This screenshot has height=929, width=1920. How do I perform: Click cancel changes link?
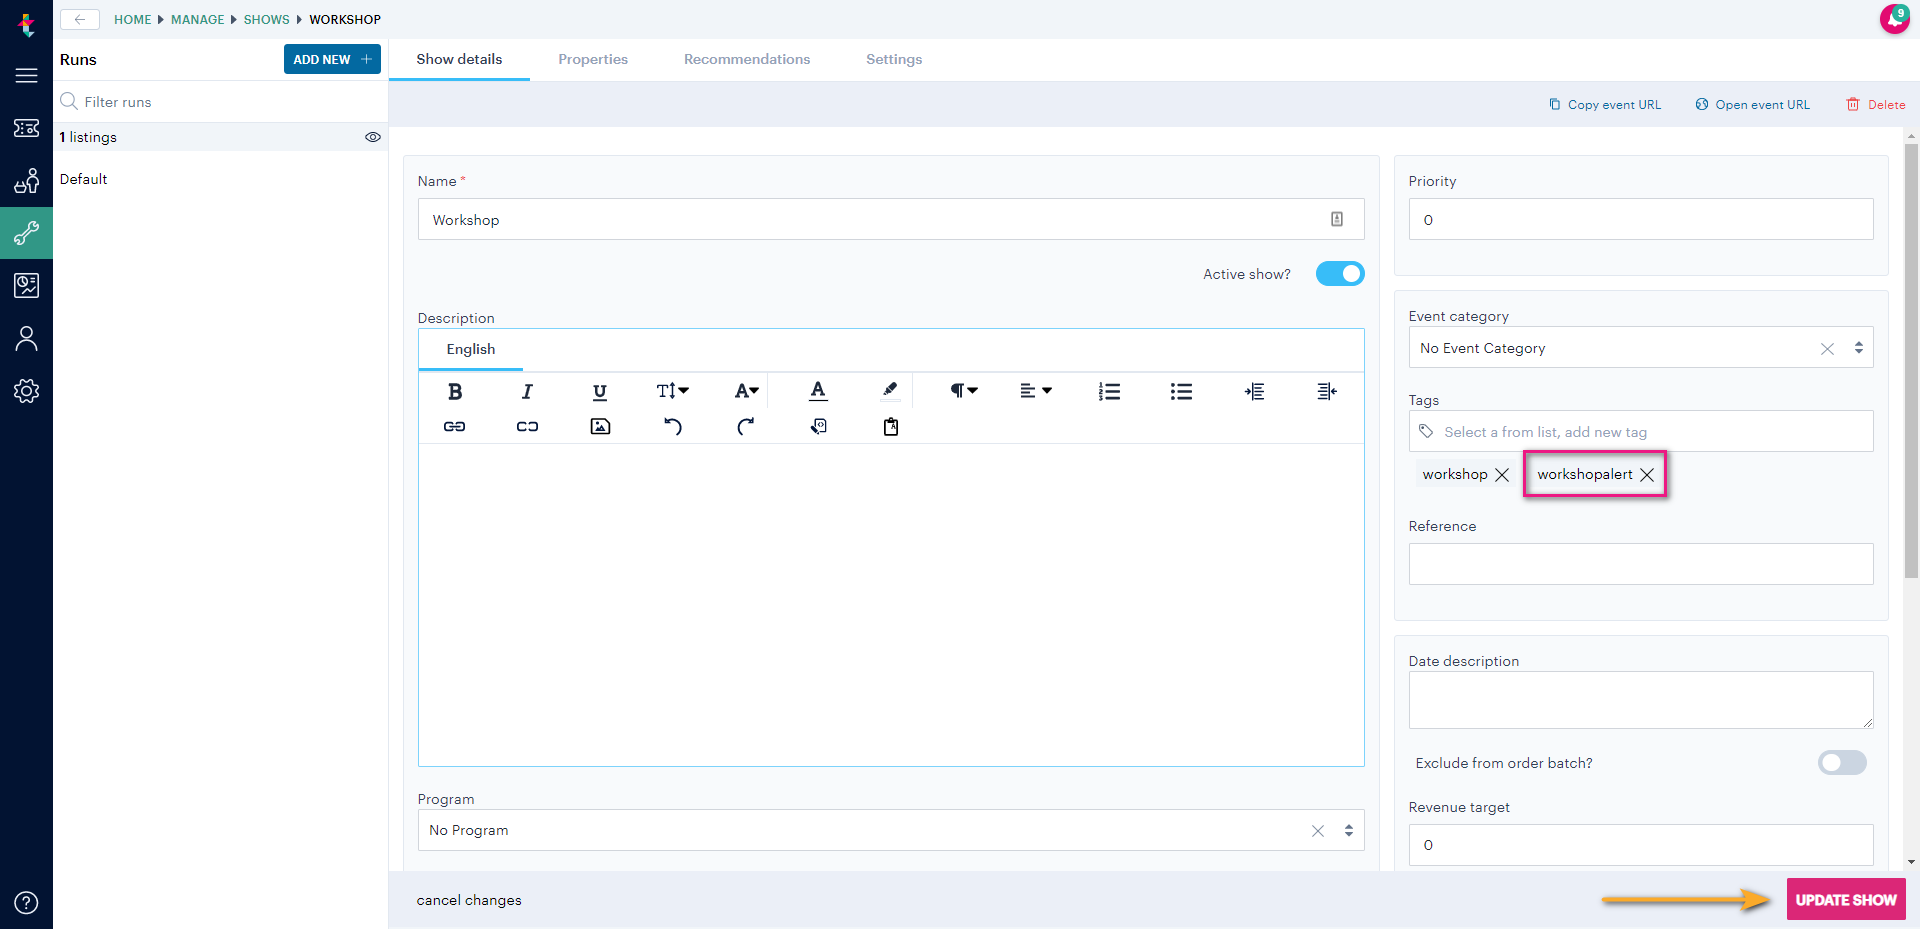click(x=469, y=900)
